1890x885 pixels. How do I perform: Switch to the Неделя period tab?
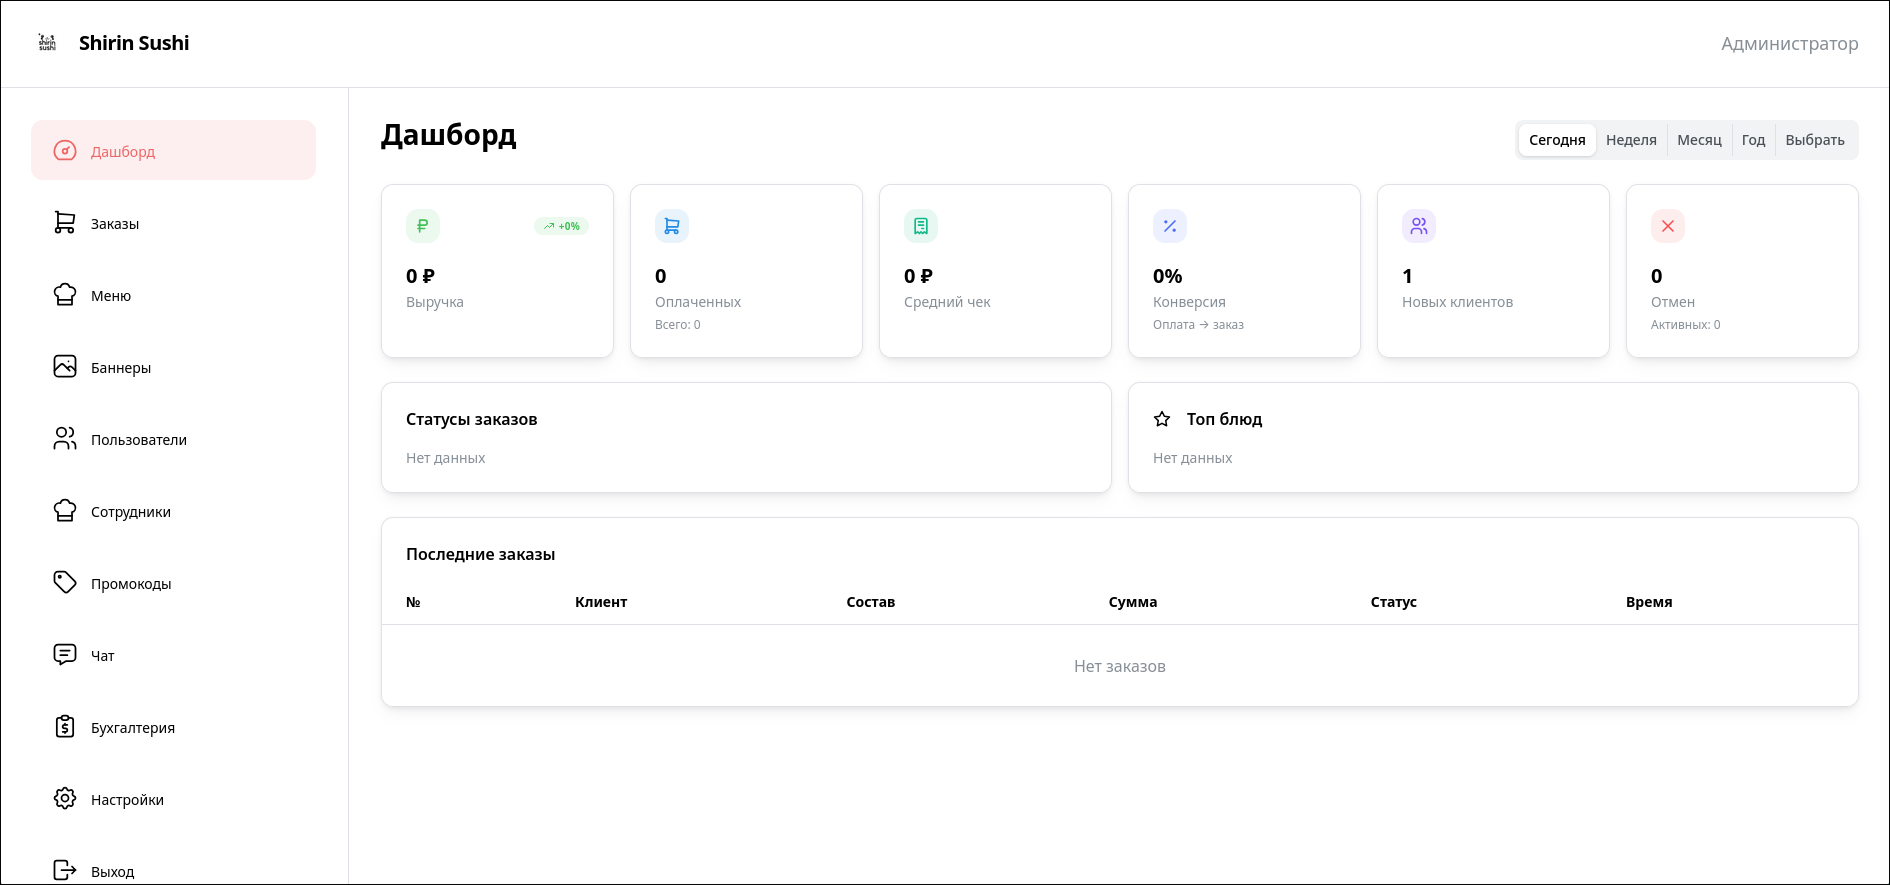(1631, 140)
